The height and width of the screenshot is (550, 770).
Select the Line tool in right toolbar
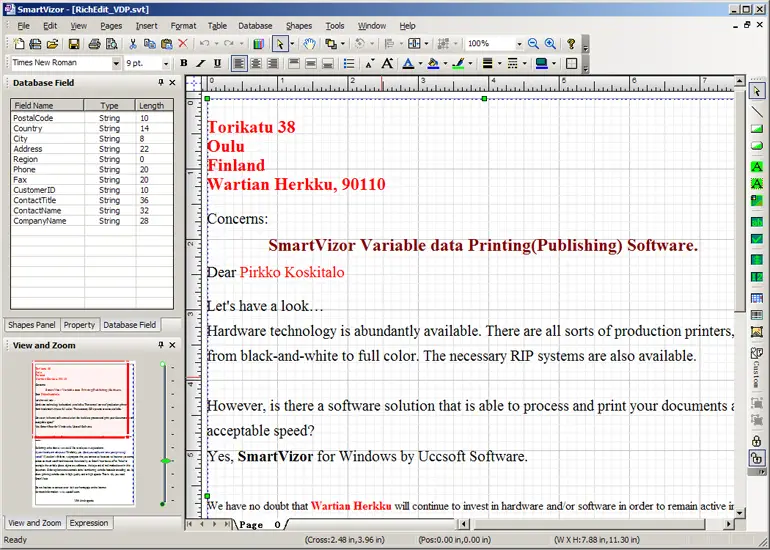pos(757,111)
